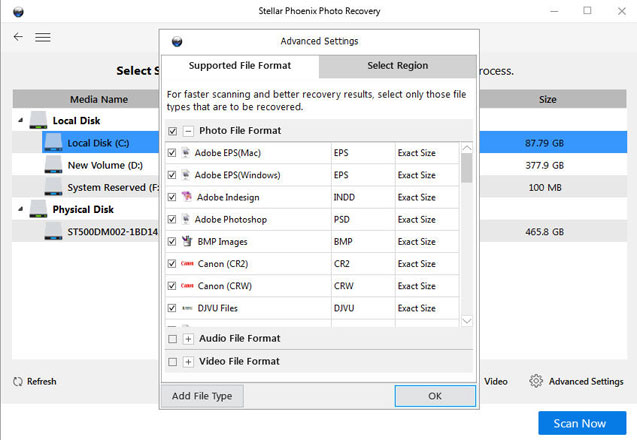Click the Physical Disk group drive icon
Image resolution: width=637 pixels, height=440 pixels.
(x=38, y=209)
